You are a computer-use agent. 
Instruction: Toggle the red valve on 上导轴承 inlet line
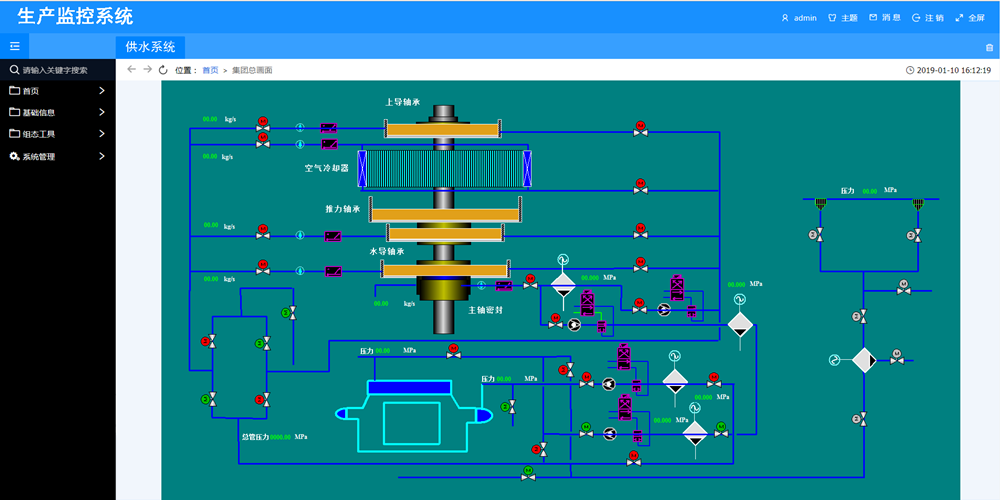pos(263,125)
